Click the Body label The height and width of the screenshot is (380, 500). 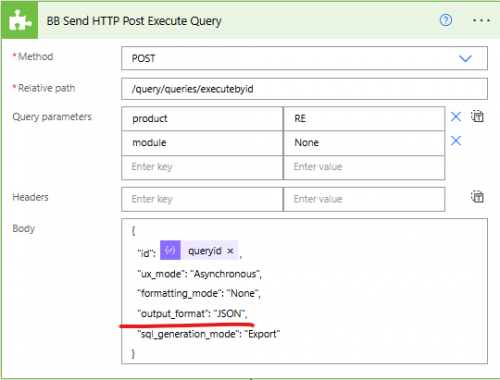click(x=24, y=229)
